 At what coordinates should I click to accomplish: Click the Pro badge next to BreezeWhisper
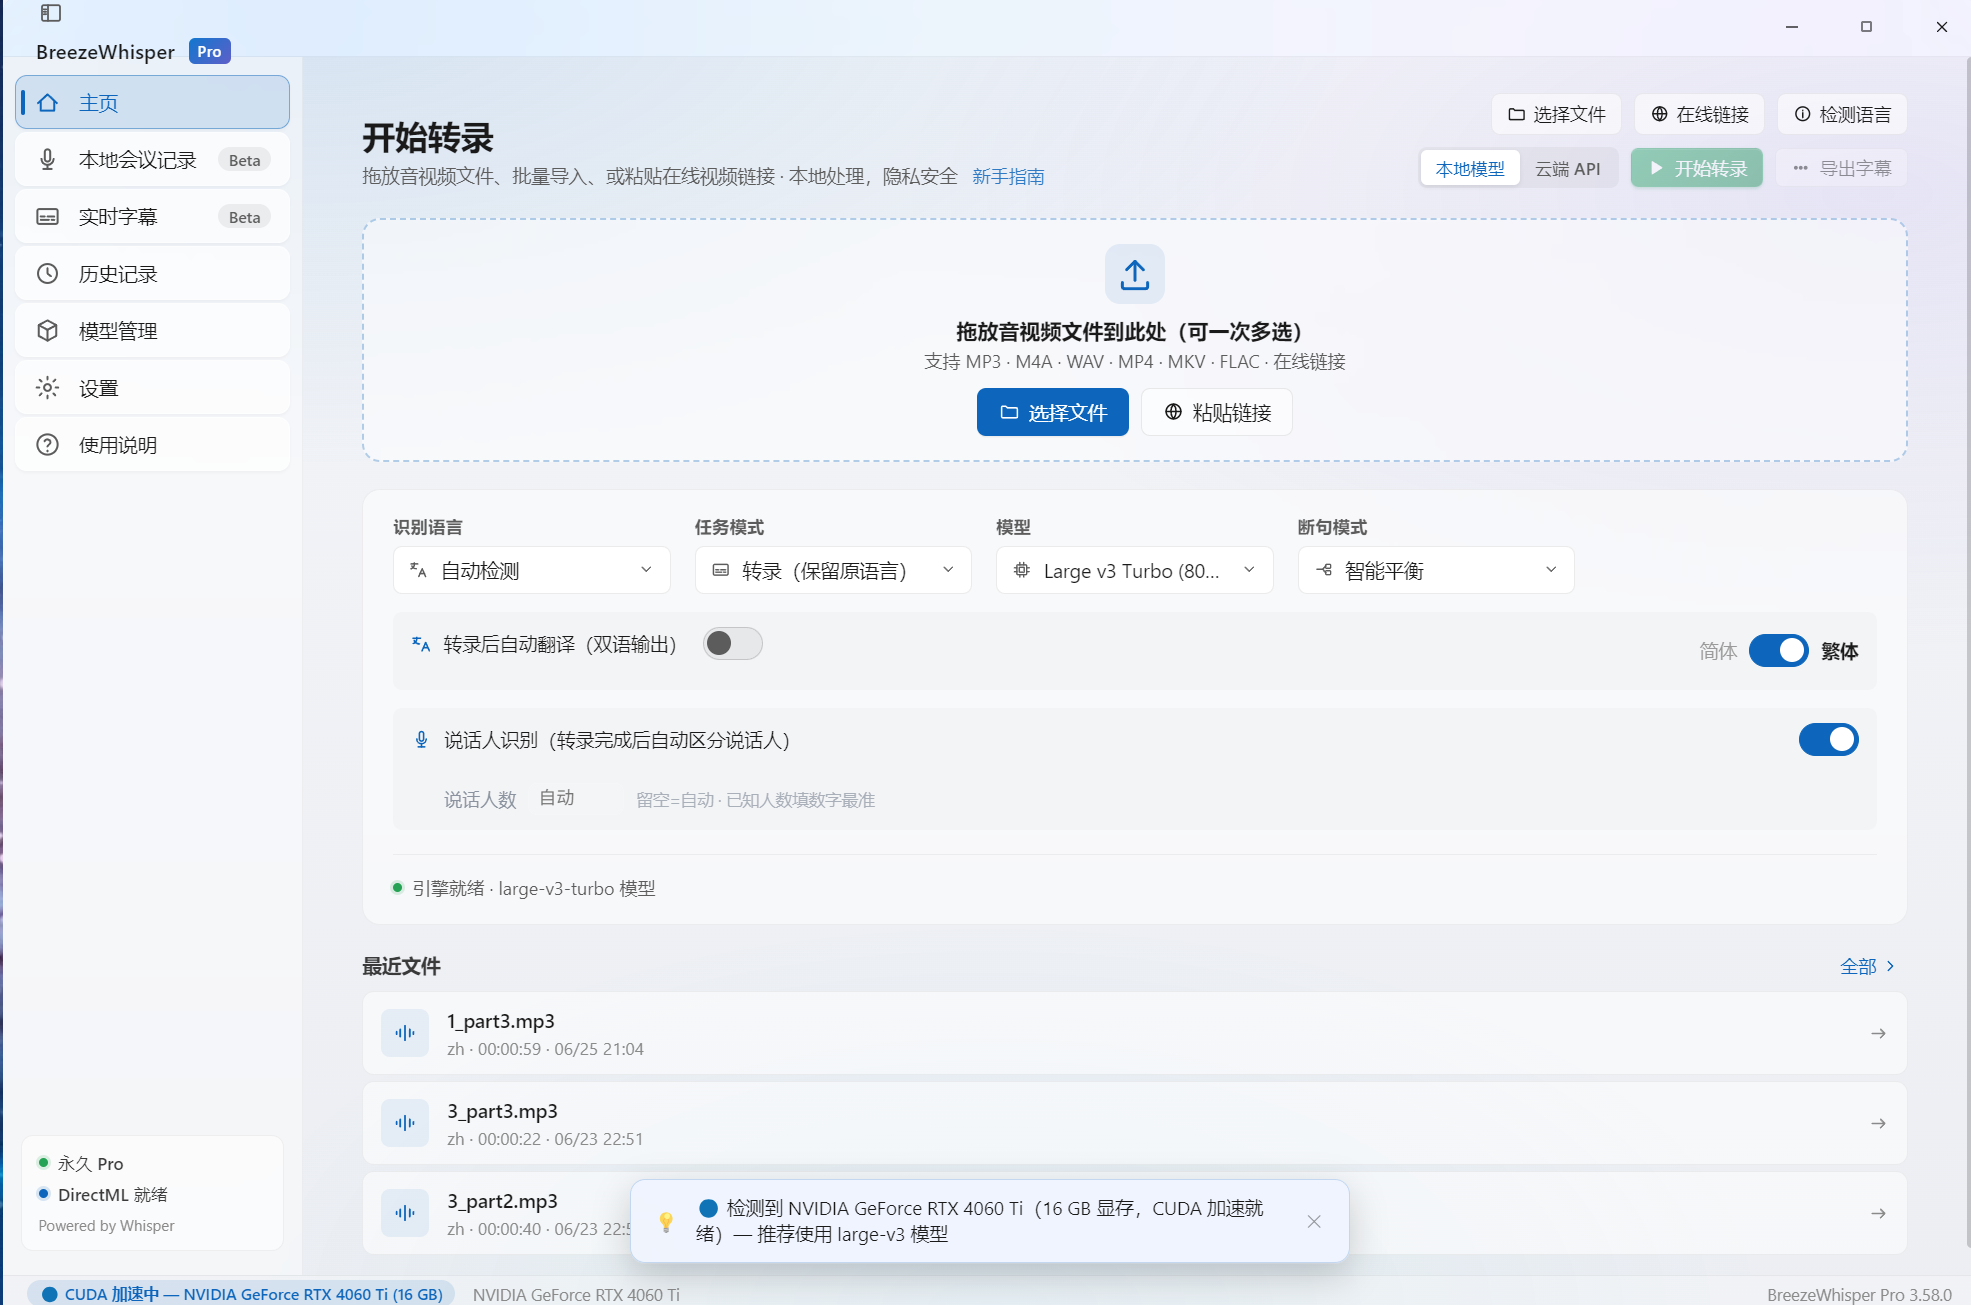[x=209, y=51]
